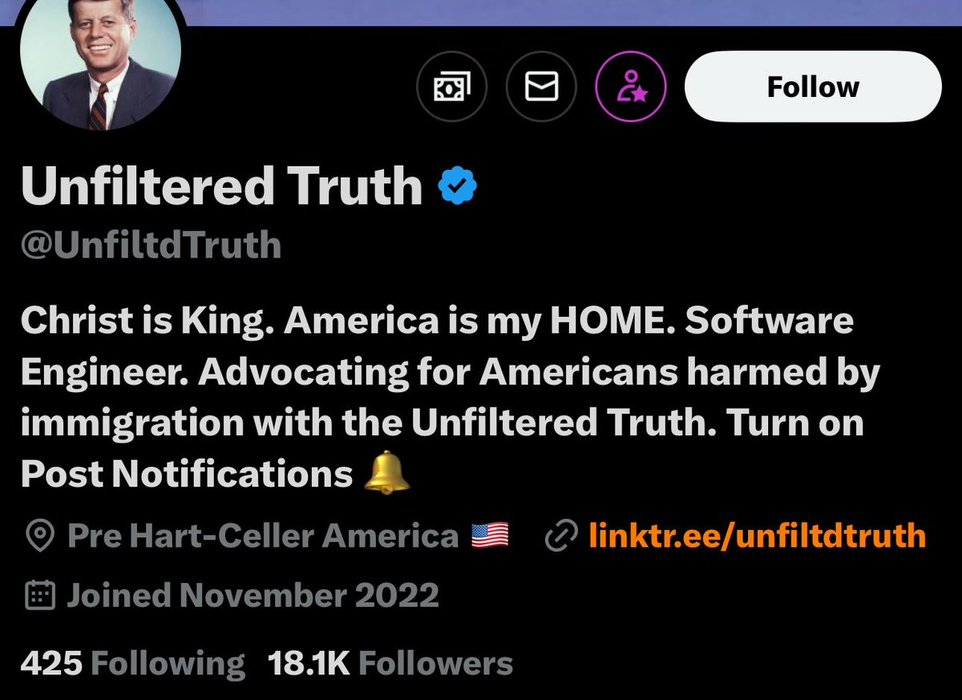Image resolution: width=962 pixels, height=700 pixels.
Task: Select the @UnfiltdTruth handle
Action: click(x=150, y=245)
